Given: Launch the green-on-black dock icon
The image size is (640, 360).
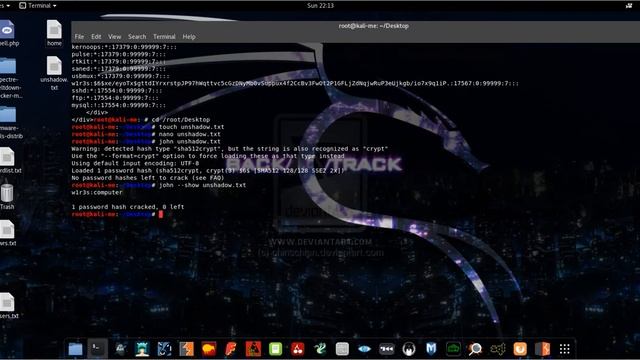Looking at the screenshot, I should click(453, 349).
